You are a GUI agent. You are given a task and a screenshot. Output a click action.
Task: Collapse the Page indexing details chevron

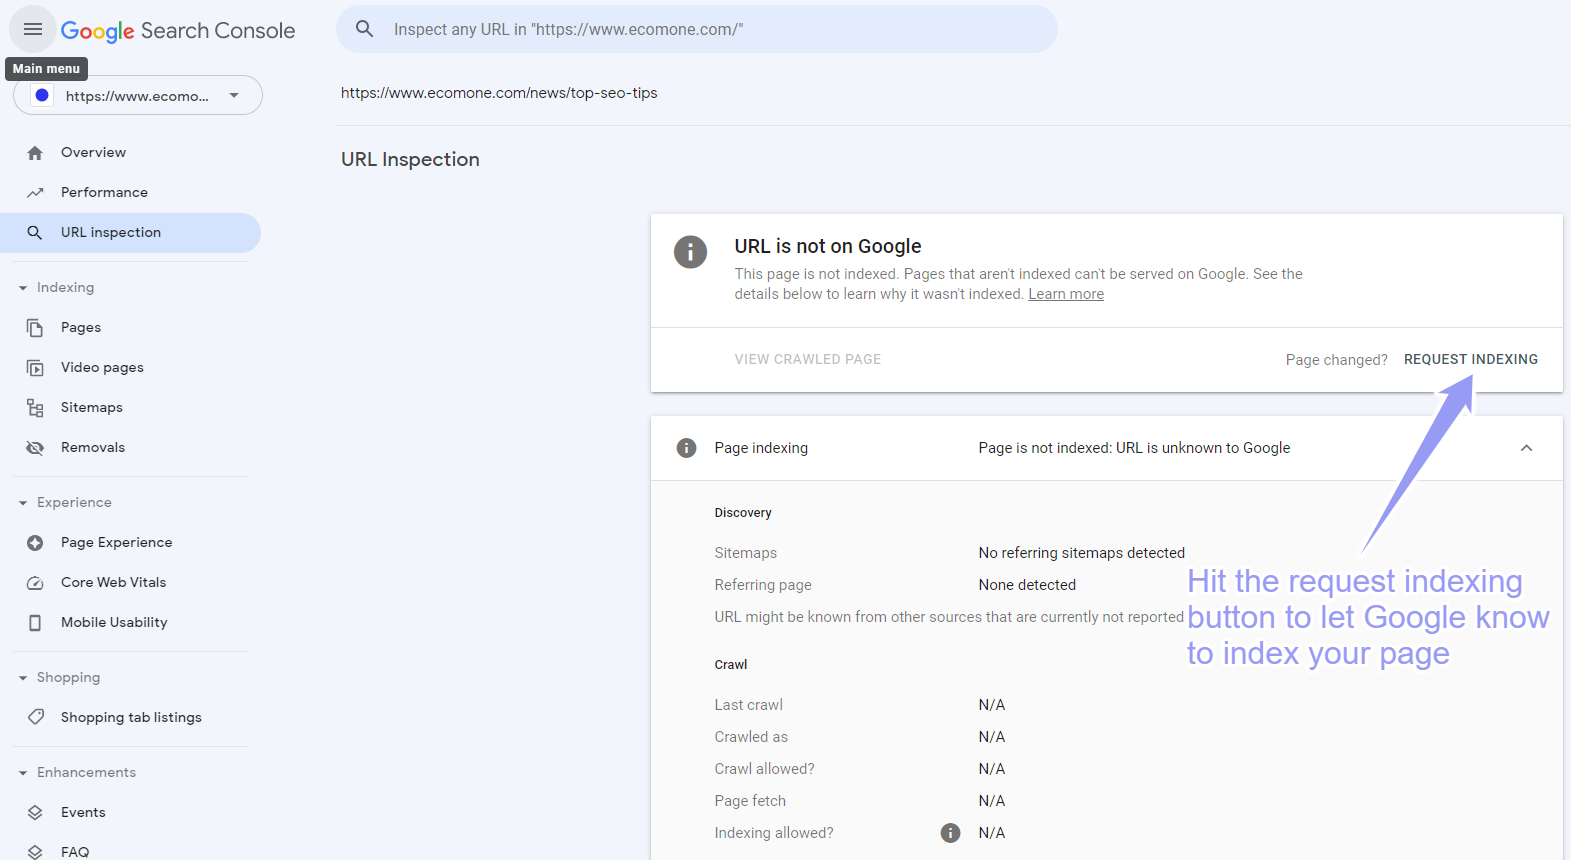(x=1526, y=448)
